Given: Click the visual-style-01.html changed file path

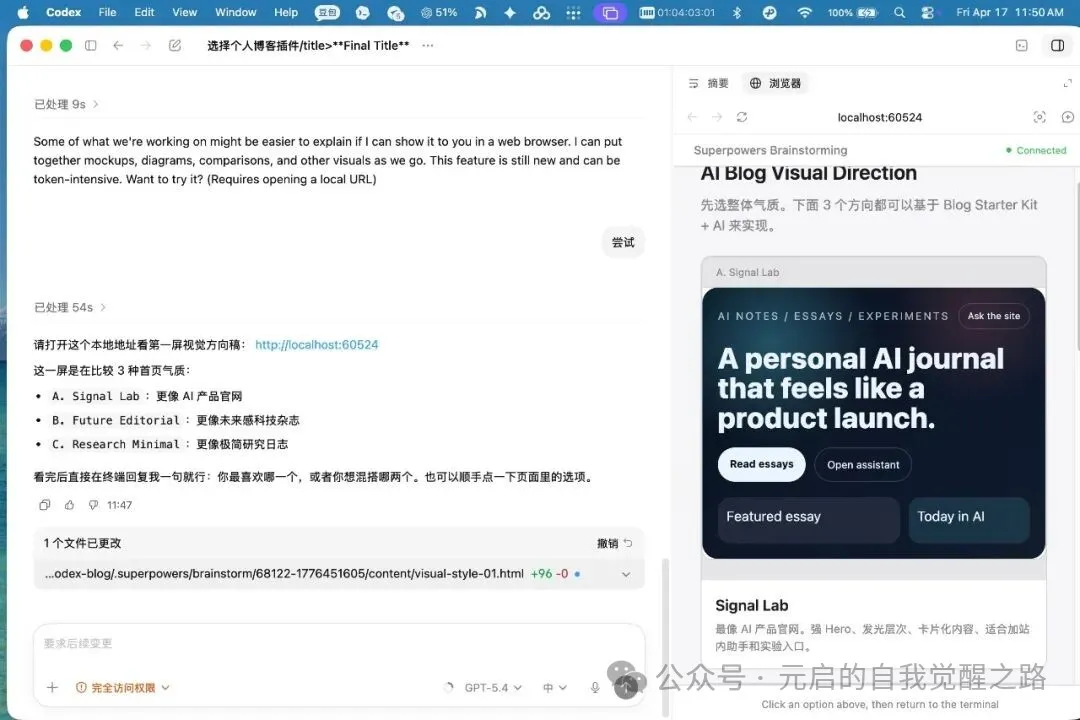Looking at the screenshot, I should [x=284, y=573].
